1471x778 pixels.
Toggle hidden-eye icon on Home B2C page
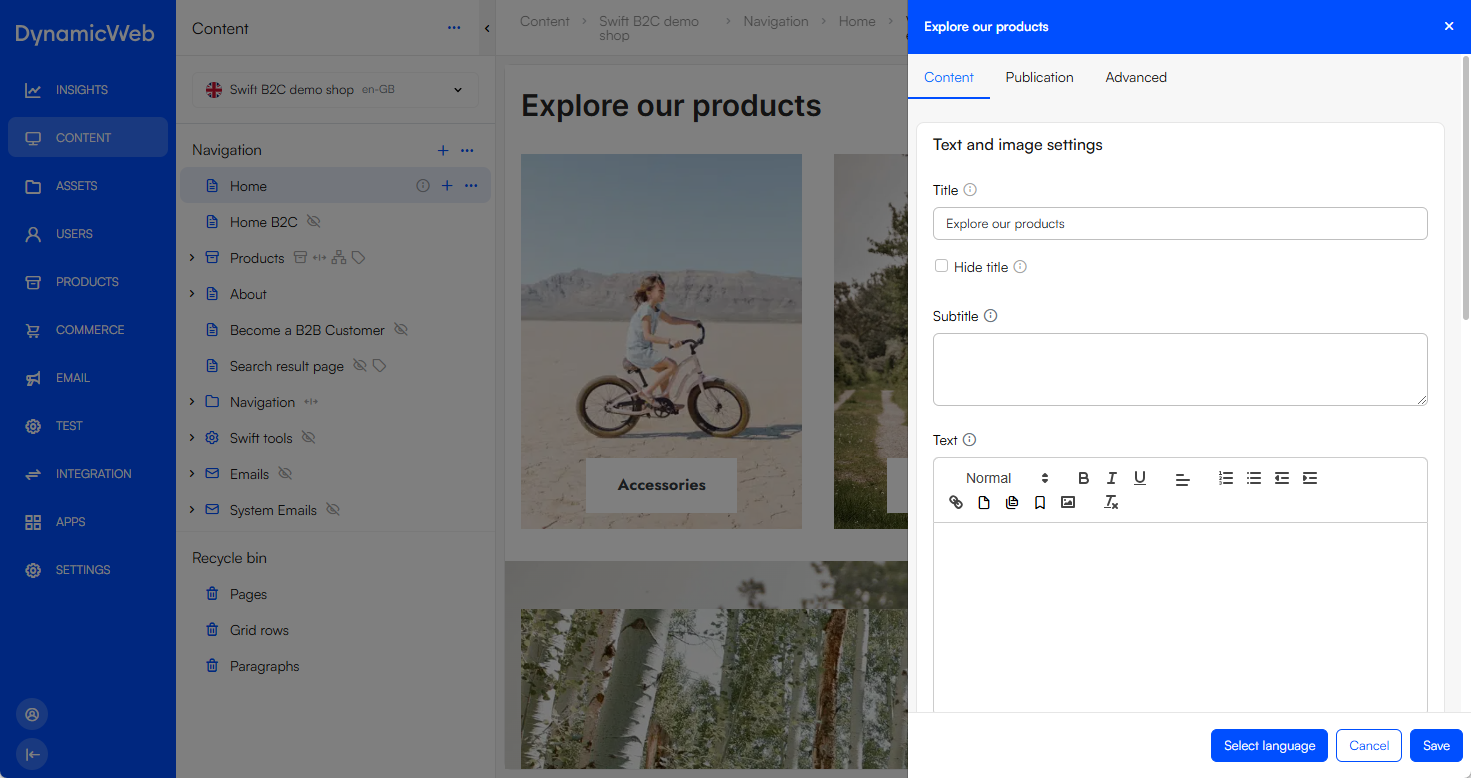[314, 222]
